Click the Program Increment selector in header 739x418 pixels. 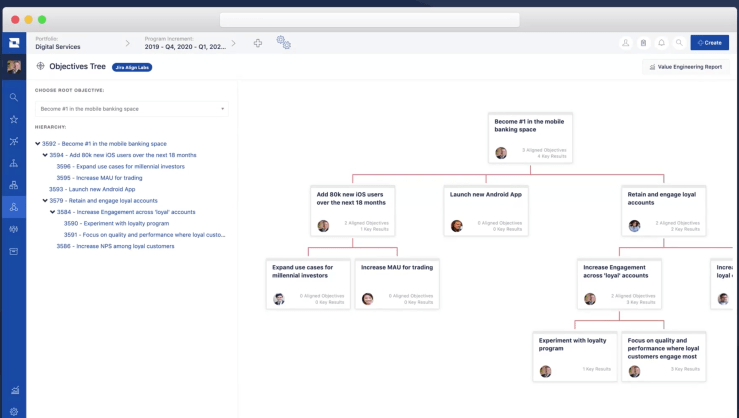tap(185, 47)
